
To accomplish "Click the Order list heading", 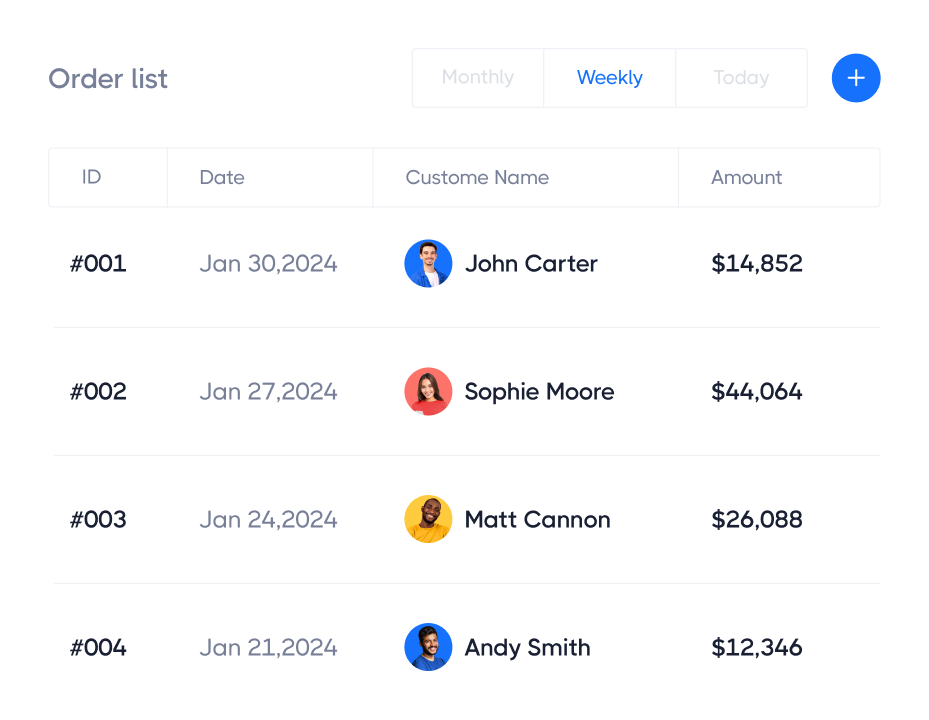I will [x=107, y=78].
